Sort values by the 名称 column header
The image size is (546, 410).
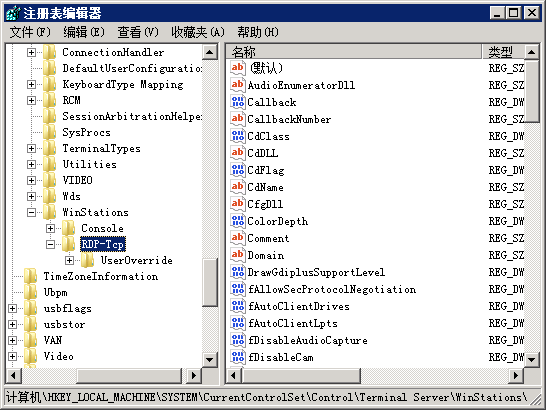354,52
